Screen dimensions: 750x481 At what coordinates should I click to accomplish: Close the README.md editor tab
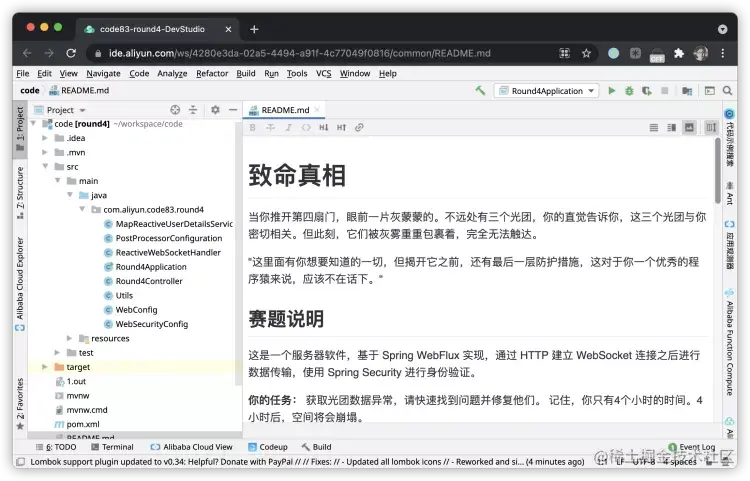(x=317, y=110)
